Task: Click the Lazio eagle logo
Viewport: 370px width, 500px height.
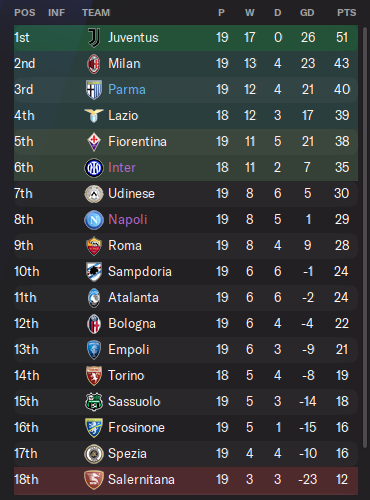Action: point(94,116)
